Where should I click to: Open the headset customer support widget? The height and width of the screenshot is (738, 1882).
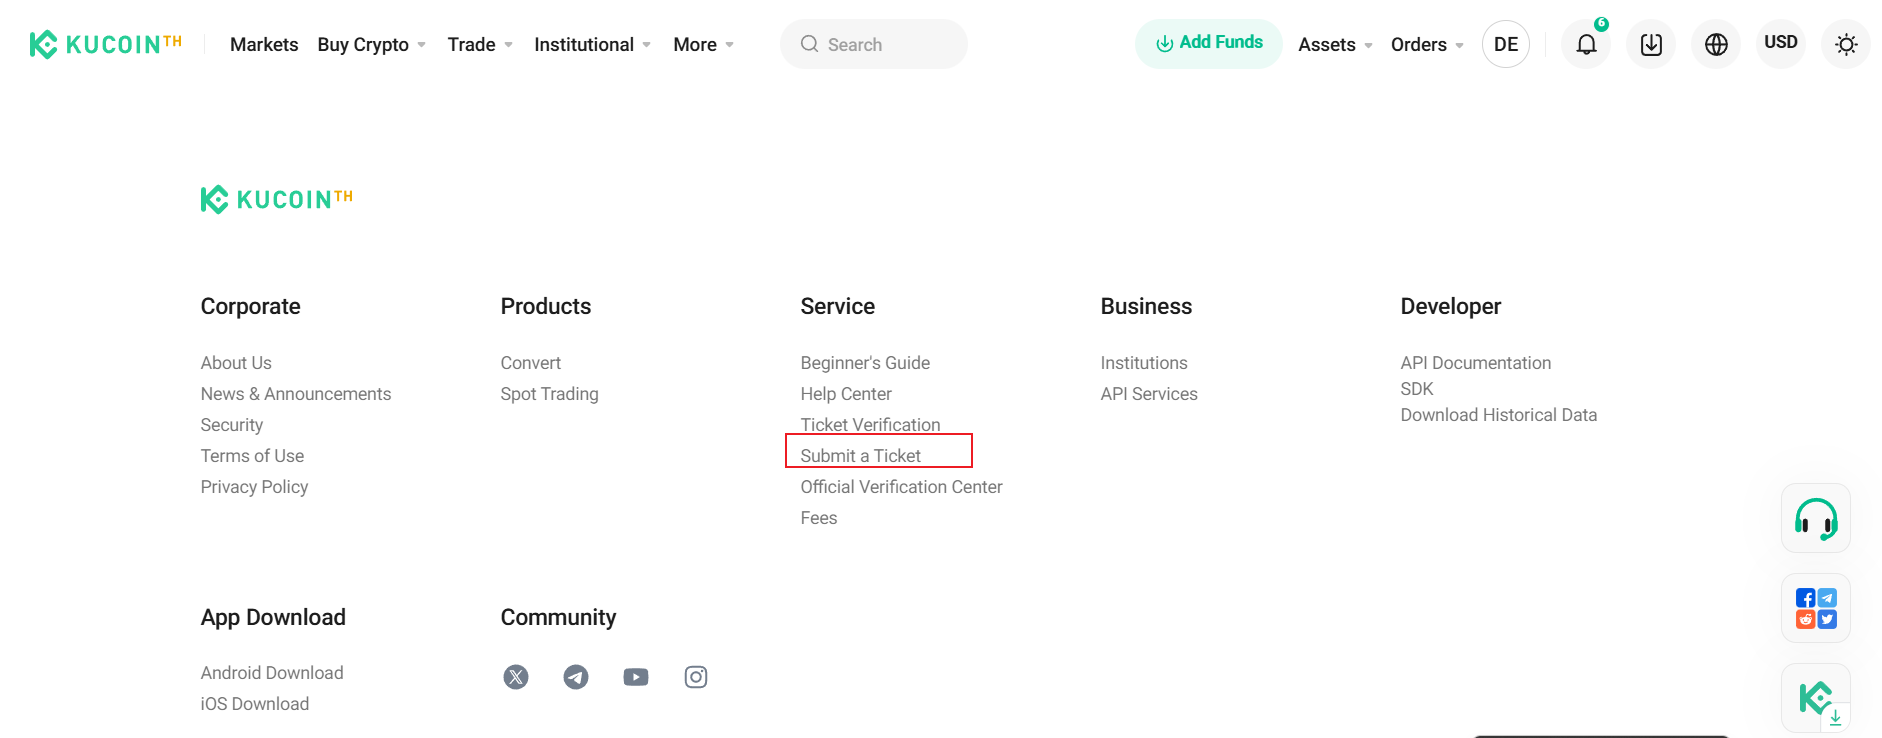[x=1815, y=519]
